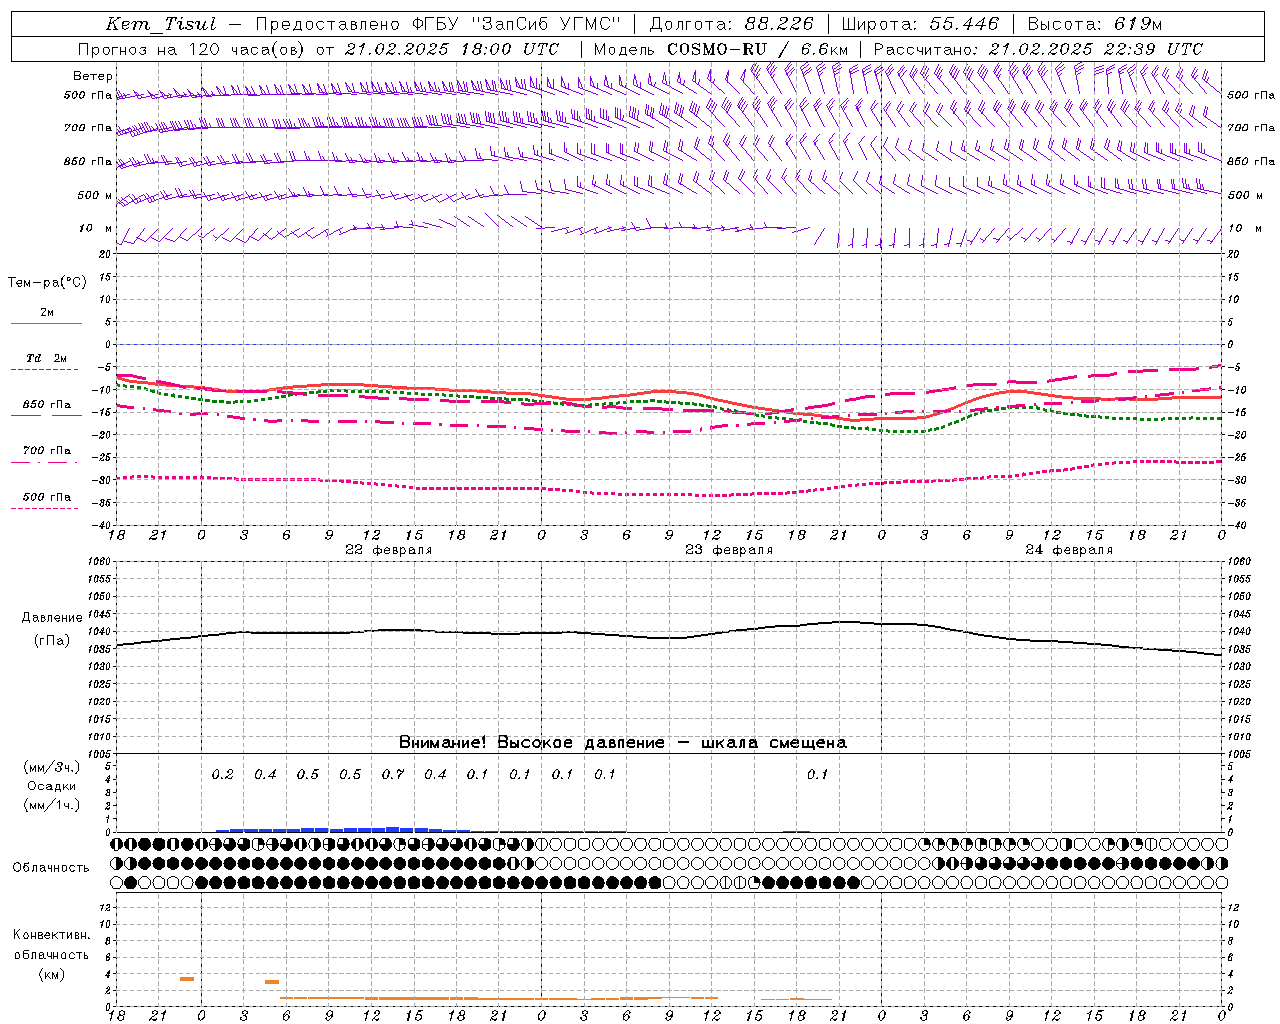Click the (мм/1ч.) precipitation unit label
Image resolution: width=1280 pixels, height=1024 pixels.
coord(52,805)
